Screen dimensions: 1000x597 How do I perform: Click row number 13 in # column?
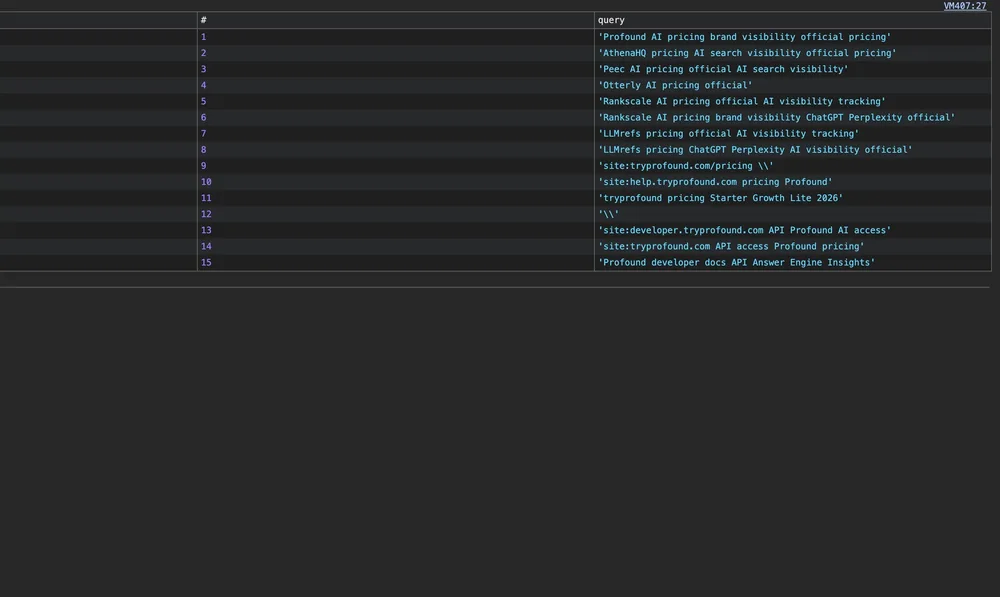[x=206, y=230]
